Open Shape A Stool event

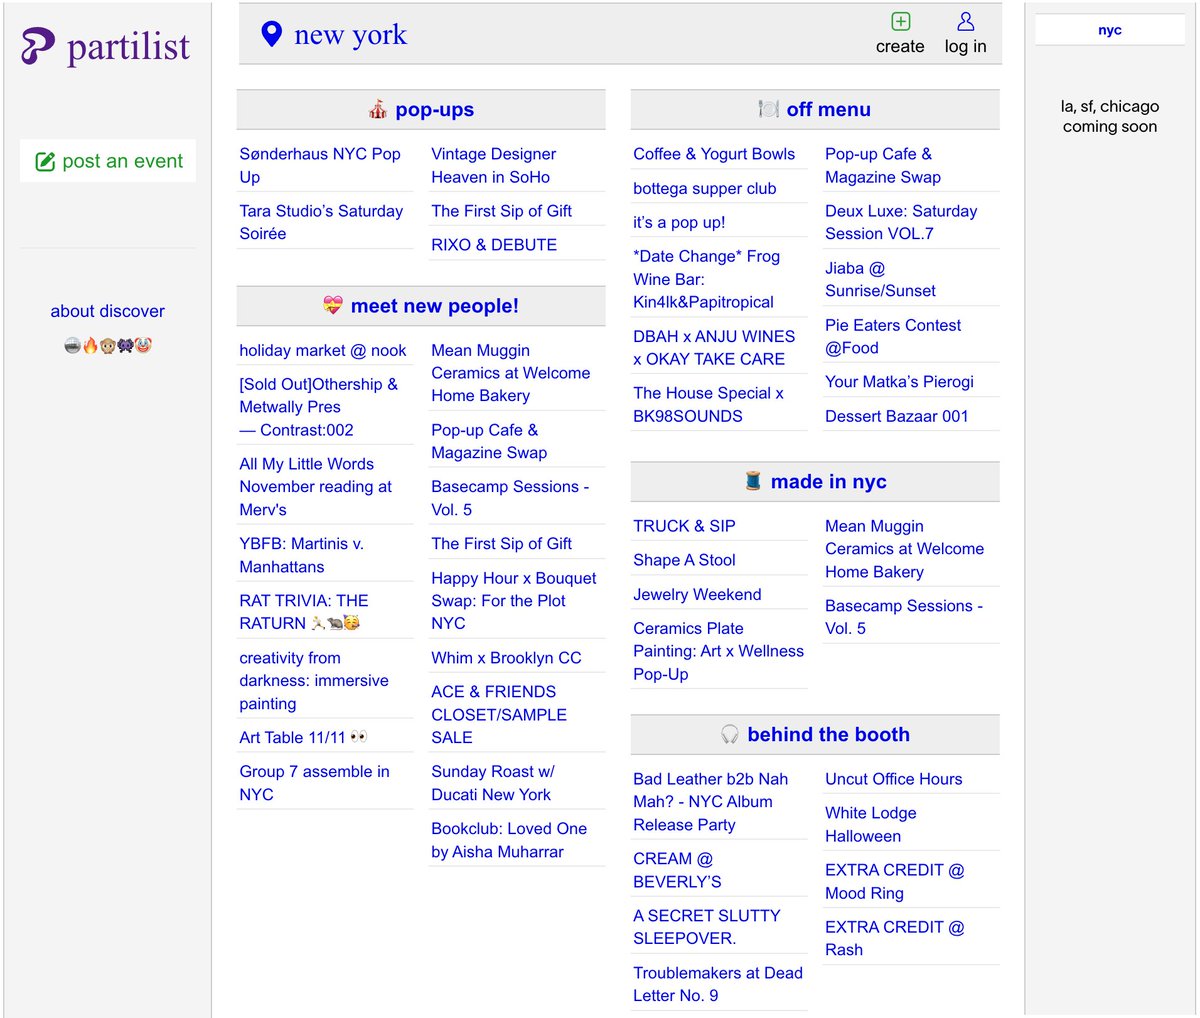[x=684, y=560]
